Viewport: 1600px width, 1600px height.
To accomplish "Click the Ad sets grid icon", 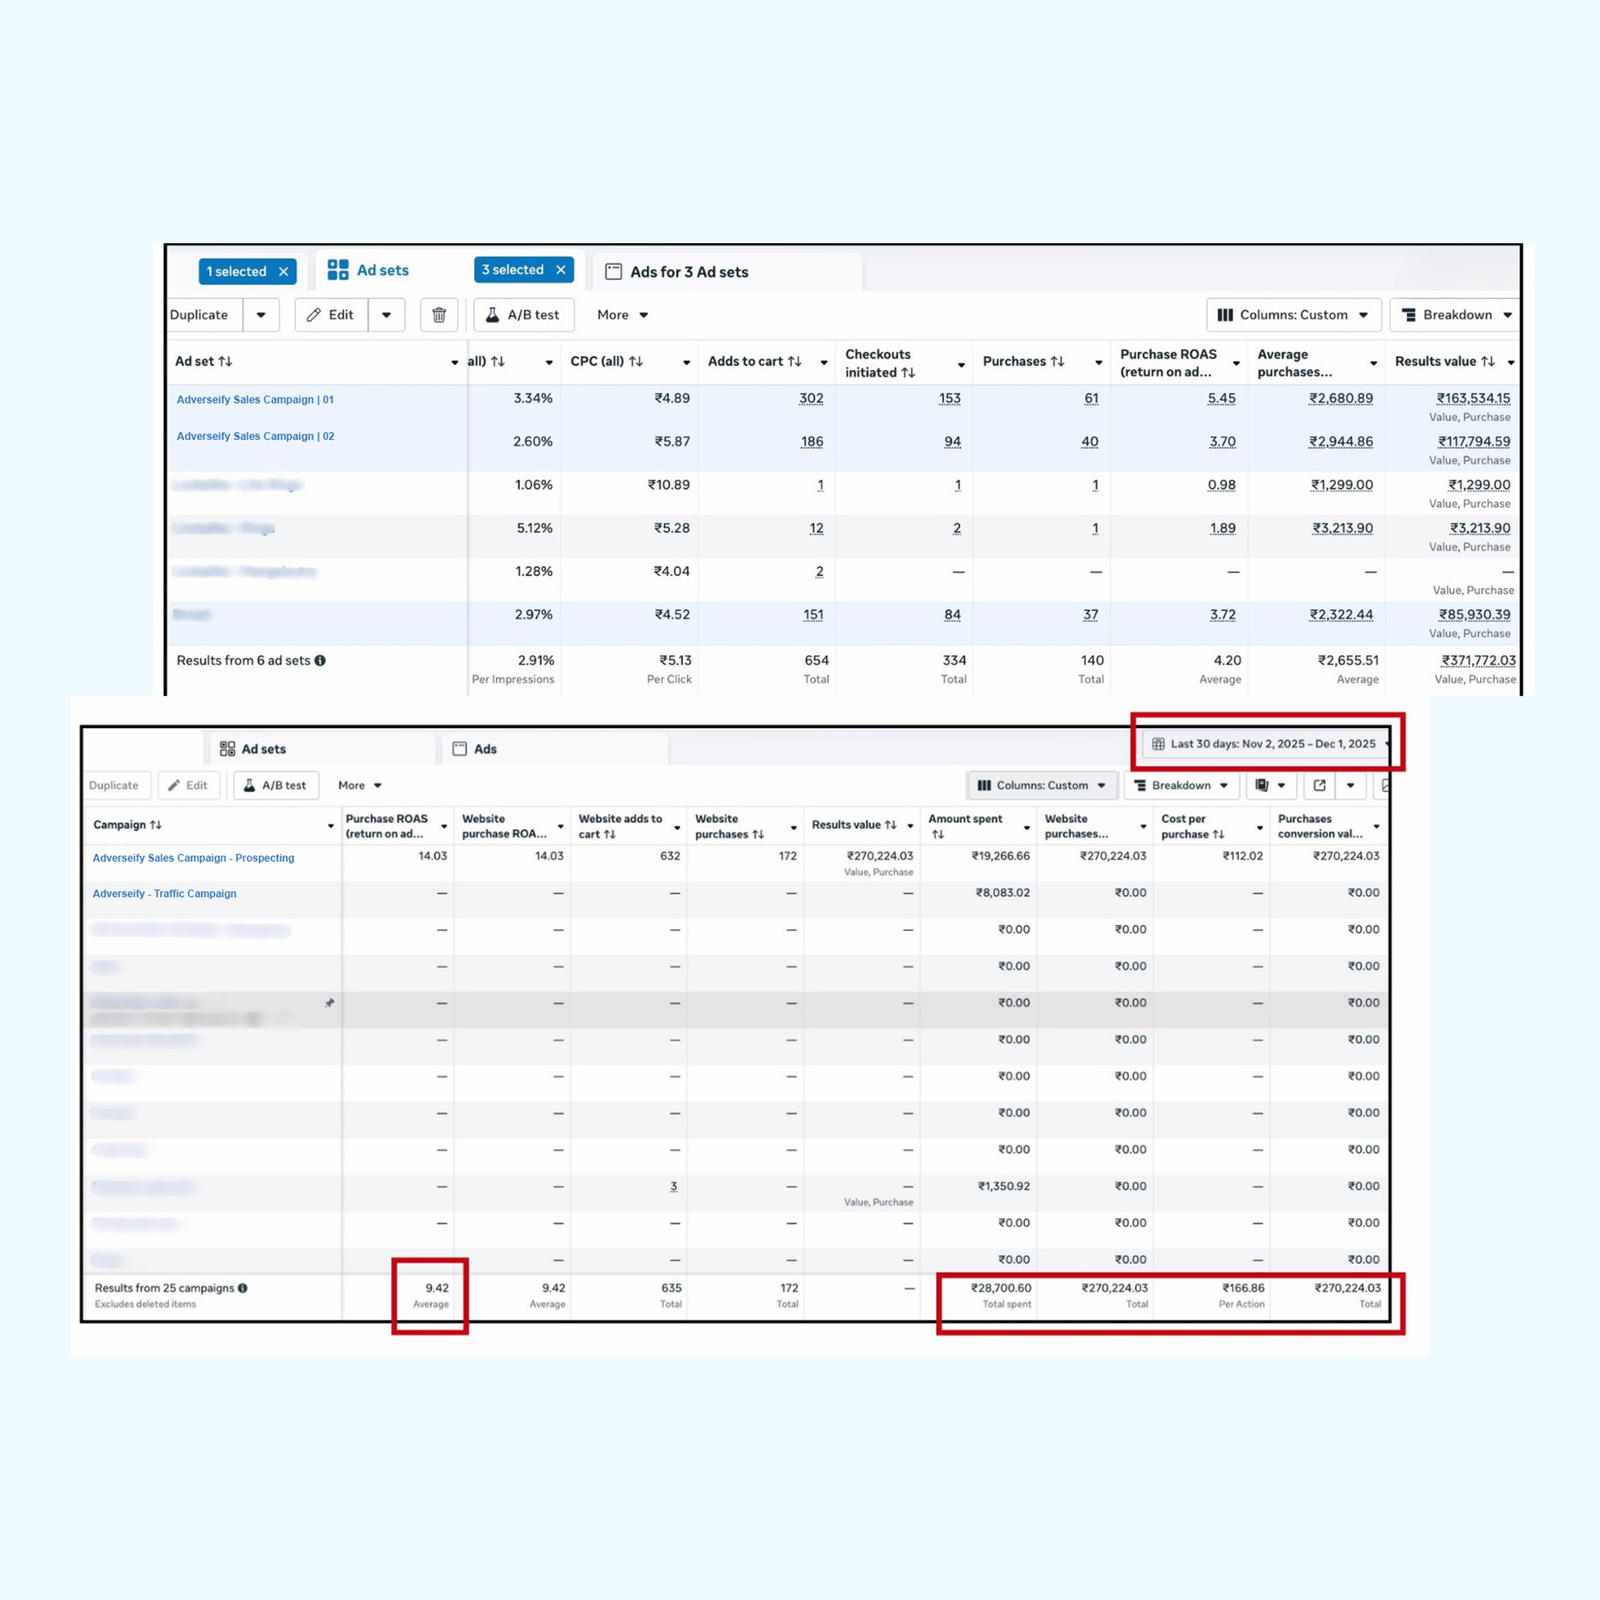I will [x=338, y=268].
